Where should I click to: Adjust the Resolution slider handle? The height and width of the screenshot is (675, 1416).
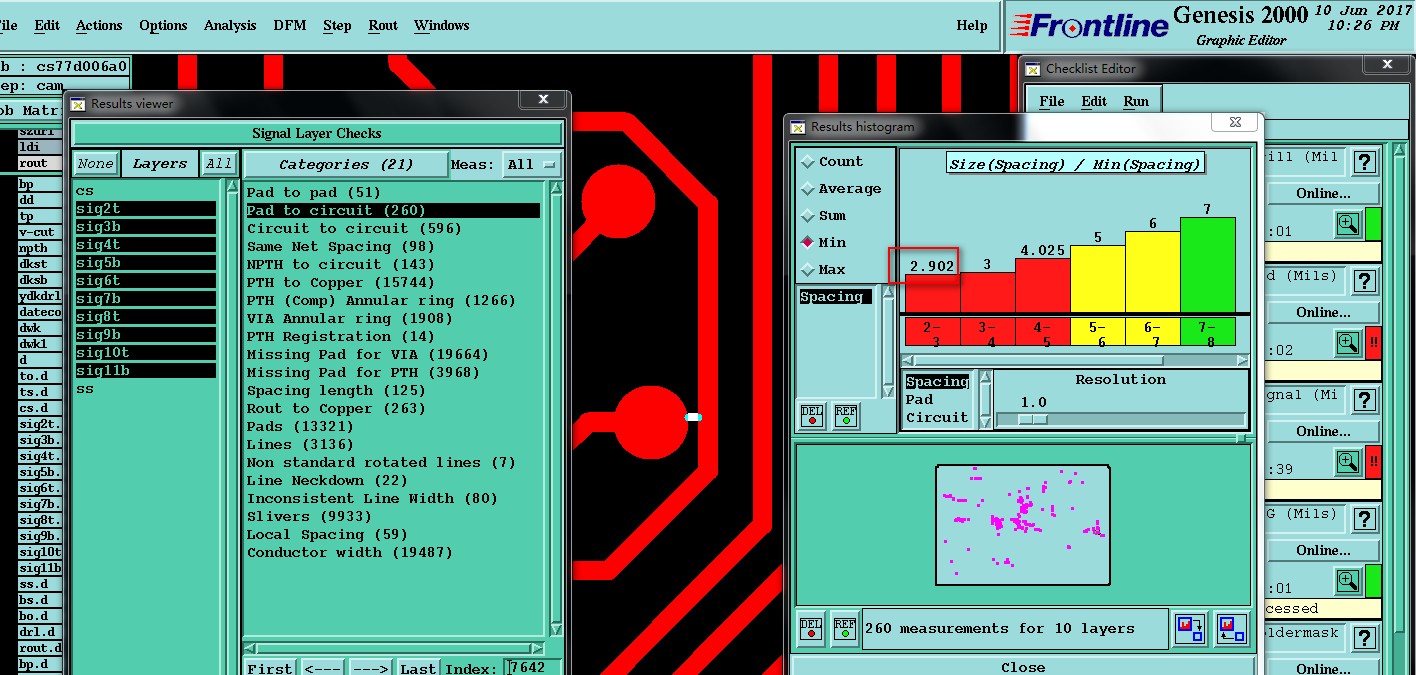[1033, 419]
